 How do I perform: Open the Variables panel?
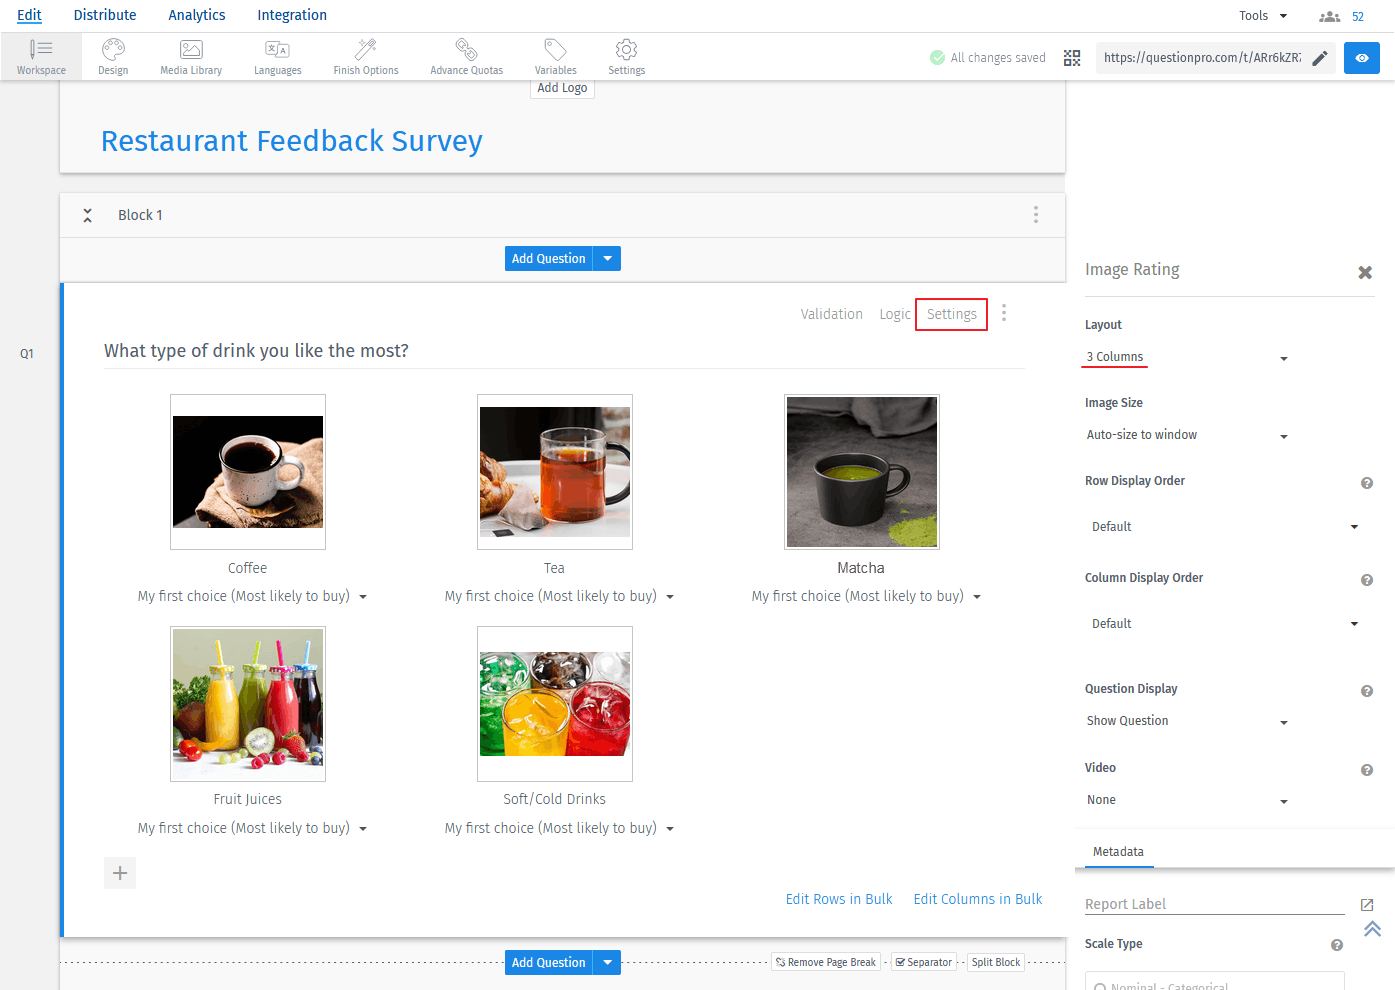pyautogui.click(x=555, y=56)
